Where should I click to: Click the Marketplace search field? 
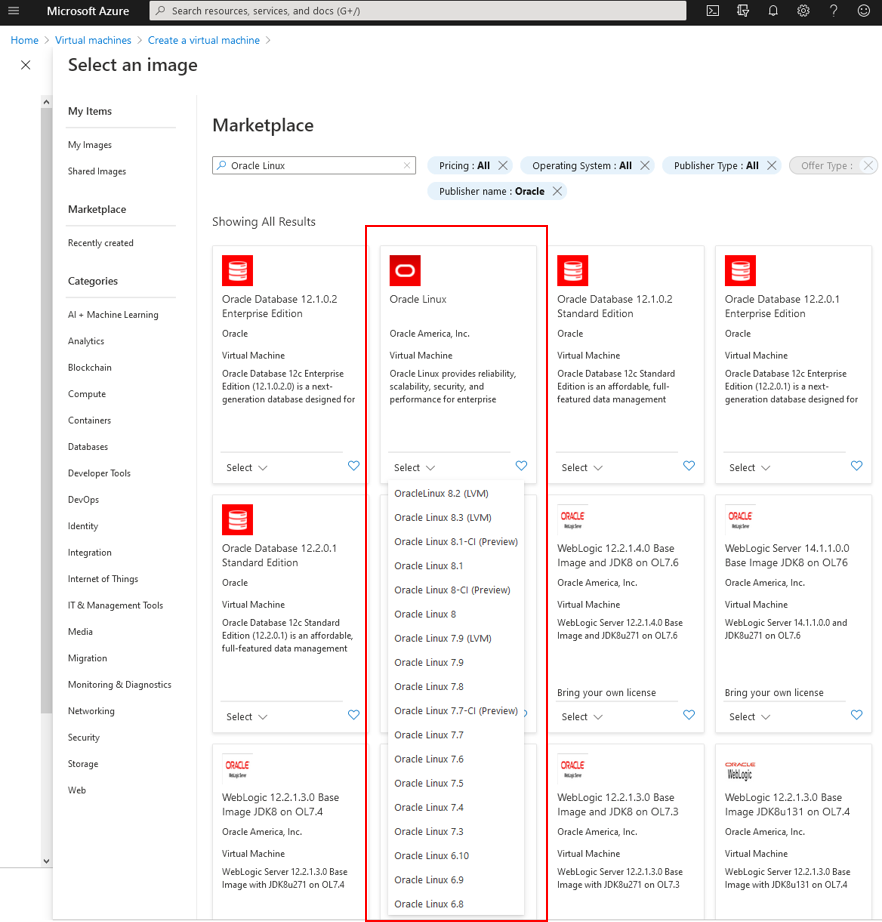tap(314, 165)
